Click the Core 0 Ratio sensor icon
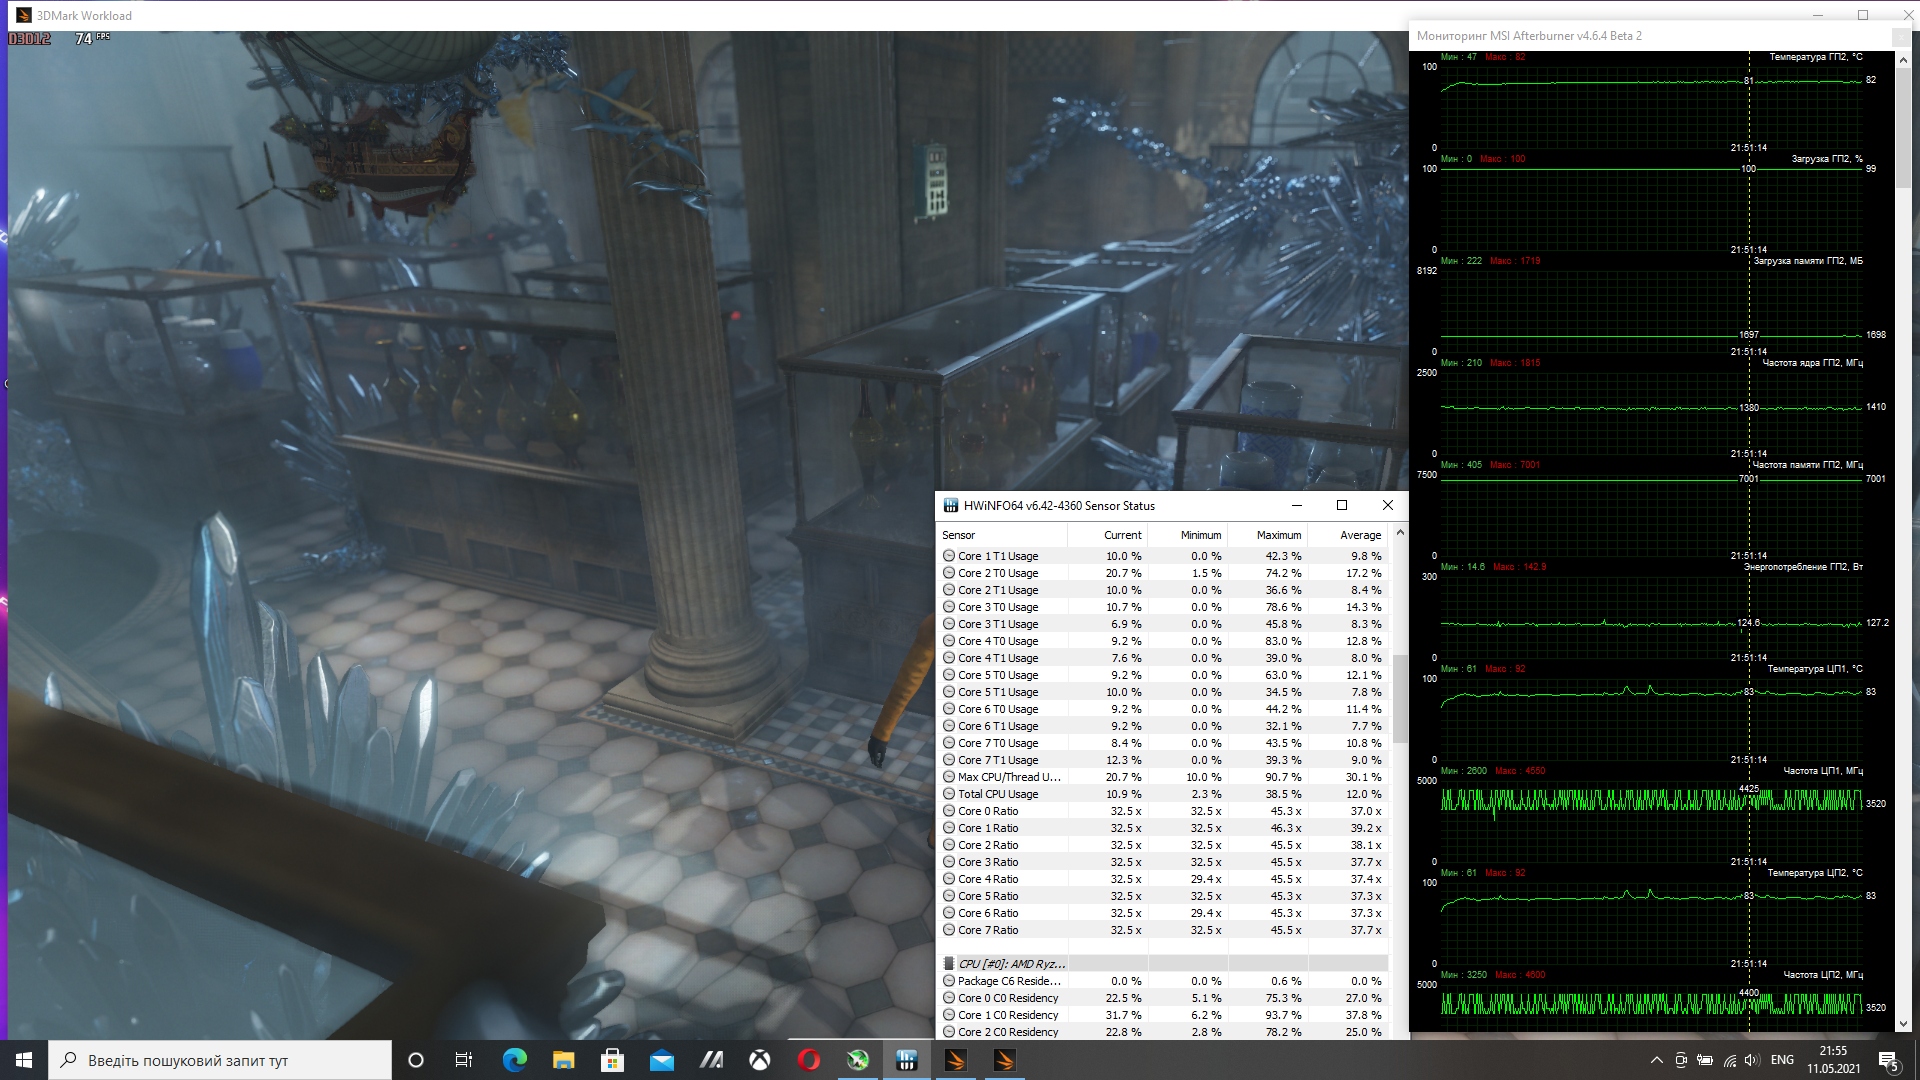This screenshot has height=1080, width=1920. (x=949, y=811)
